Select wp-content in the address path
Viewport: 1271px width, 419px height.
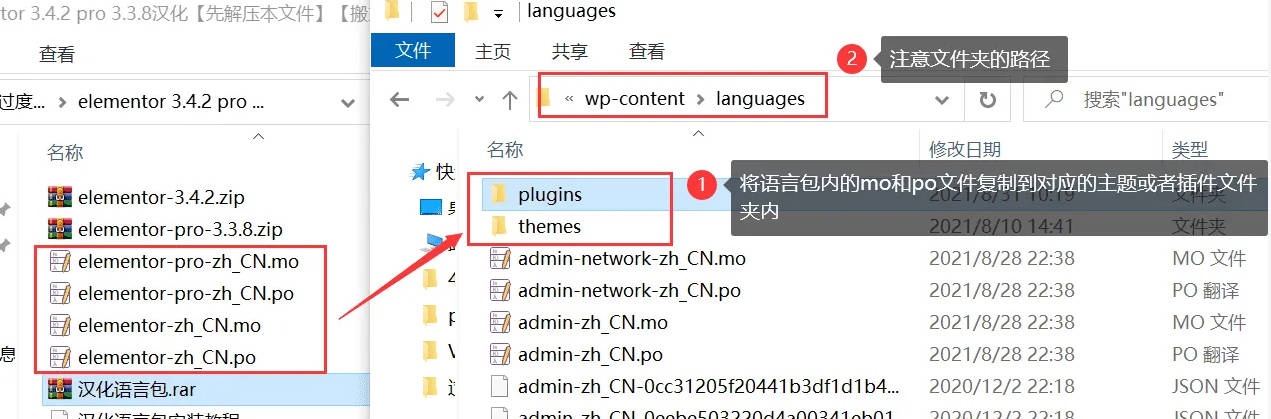pyautogui.click(x=635, y=98)
